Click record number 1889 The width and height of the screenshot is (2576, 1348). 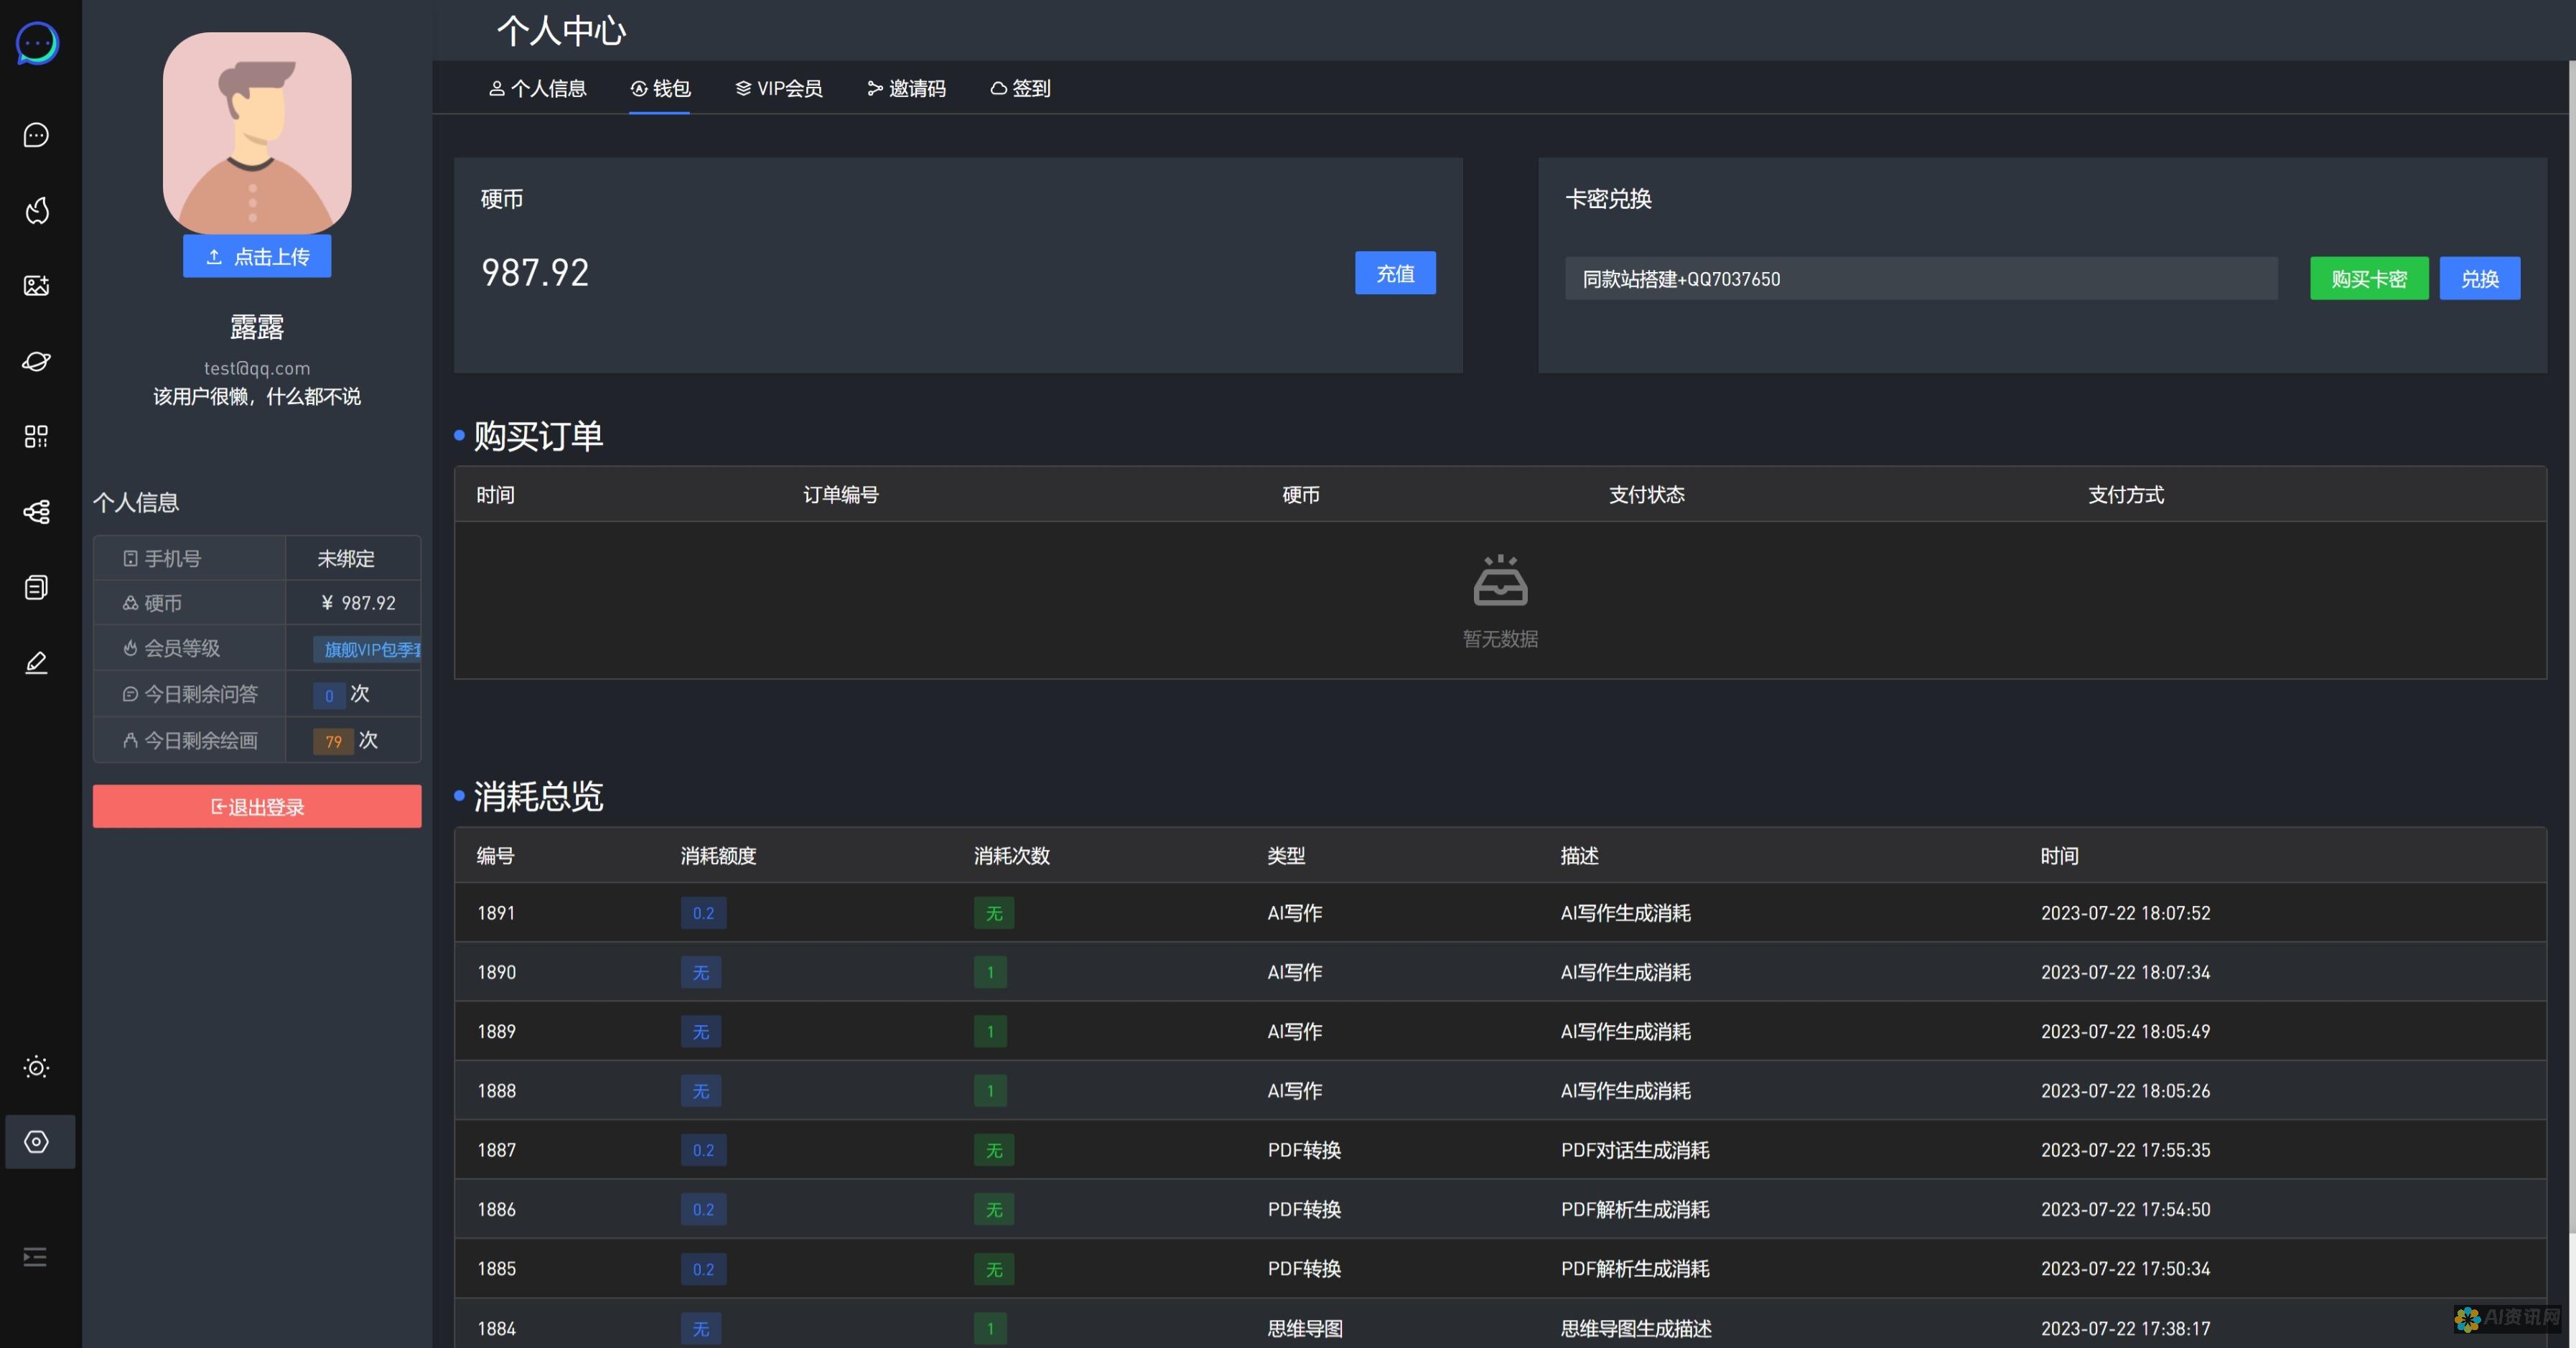tap(496, 1031)
